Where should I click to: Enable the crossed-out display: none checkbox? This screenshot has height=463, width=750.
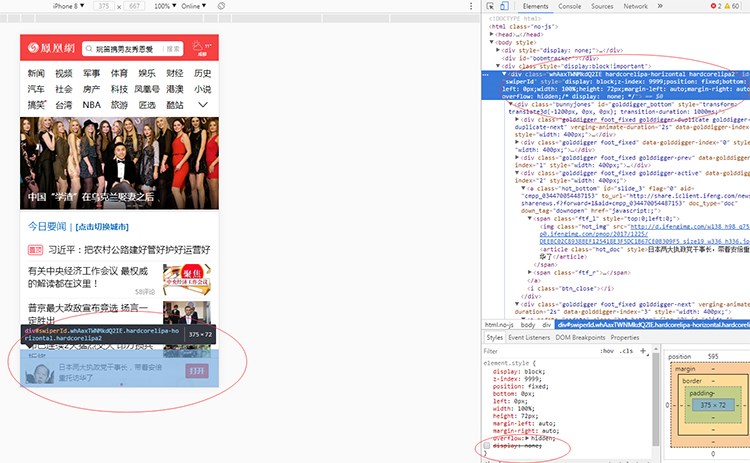(x=487, y=446)
